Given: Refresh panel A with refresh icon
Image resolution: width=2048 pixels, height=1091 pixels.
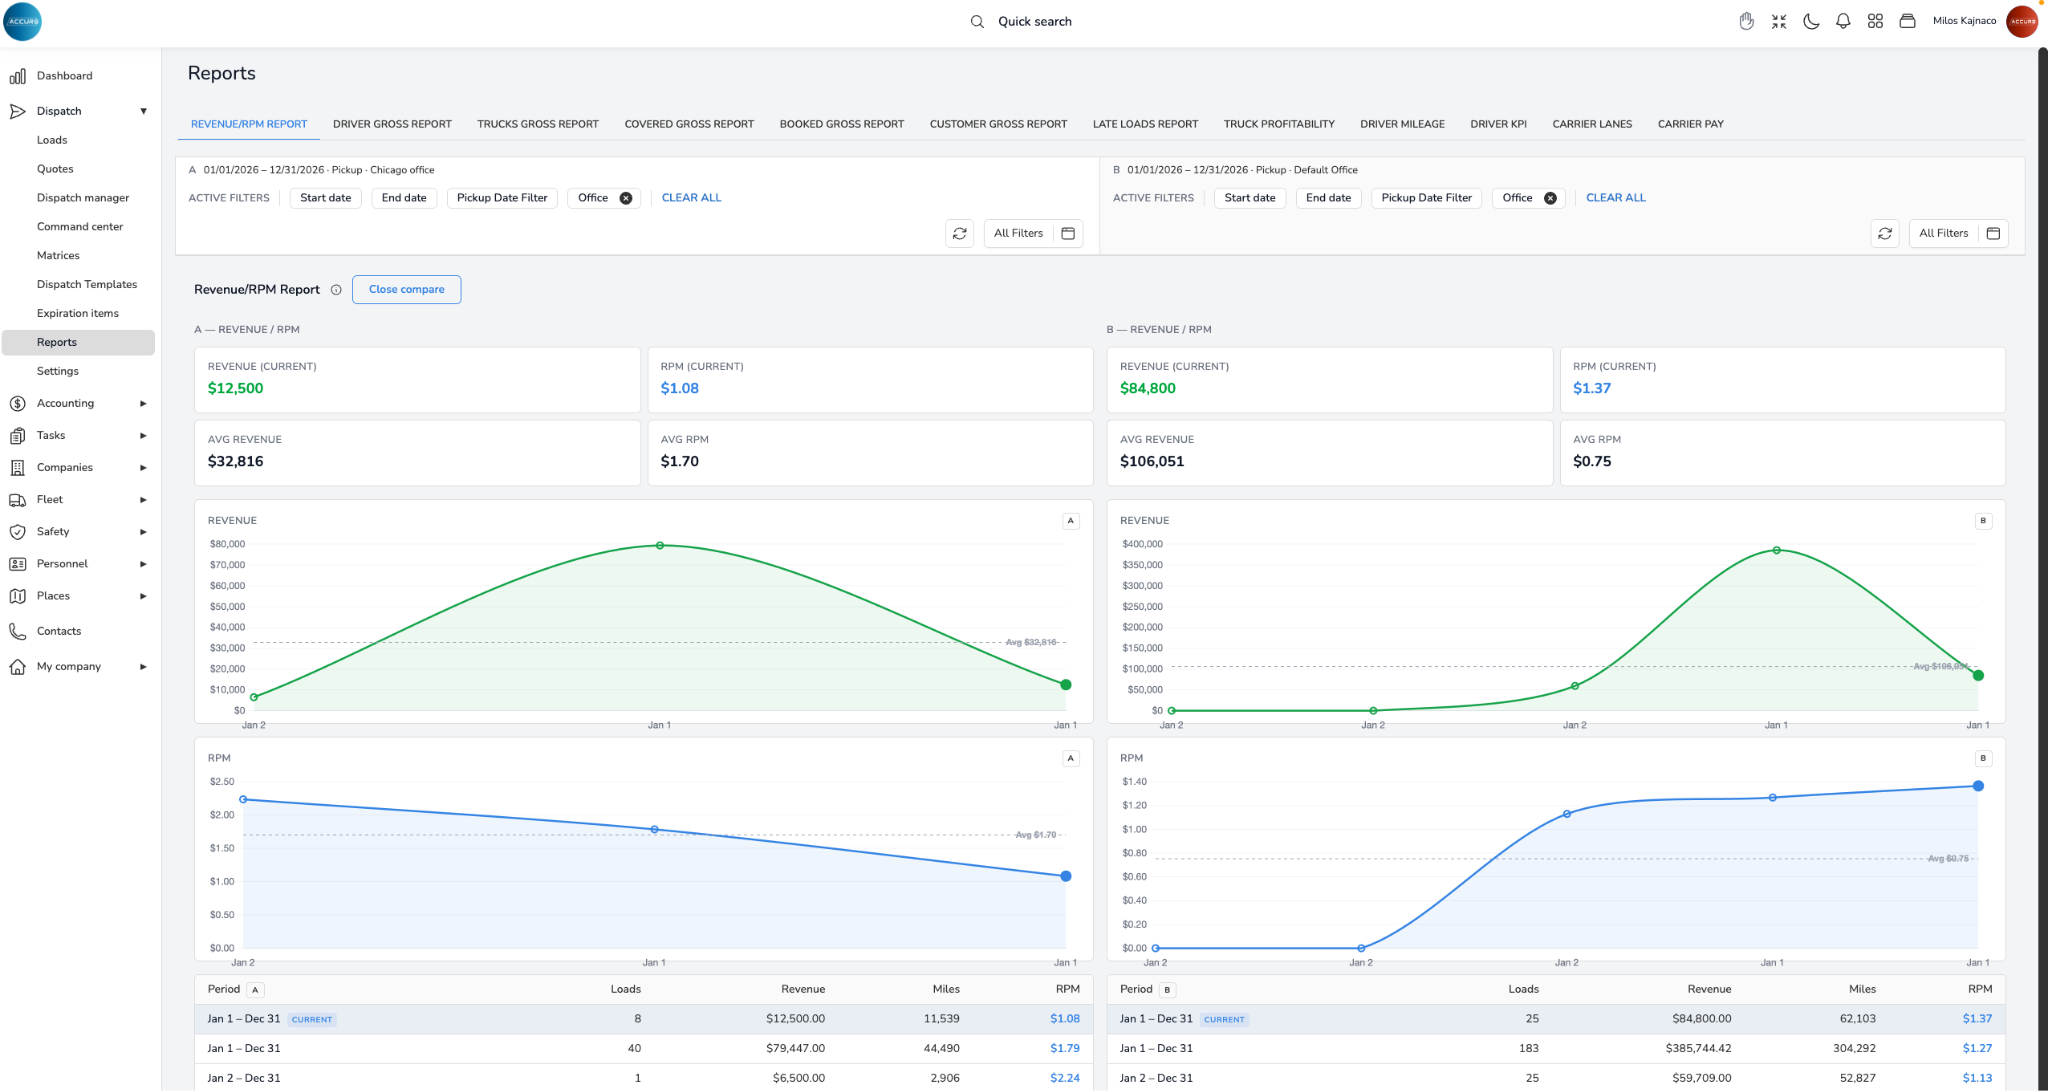Looking at the screenshot, I should coord(960,233).
